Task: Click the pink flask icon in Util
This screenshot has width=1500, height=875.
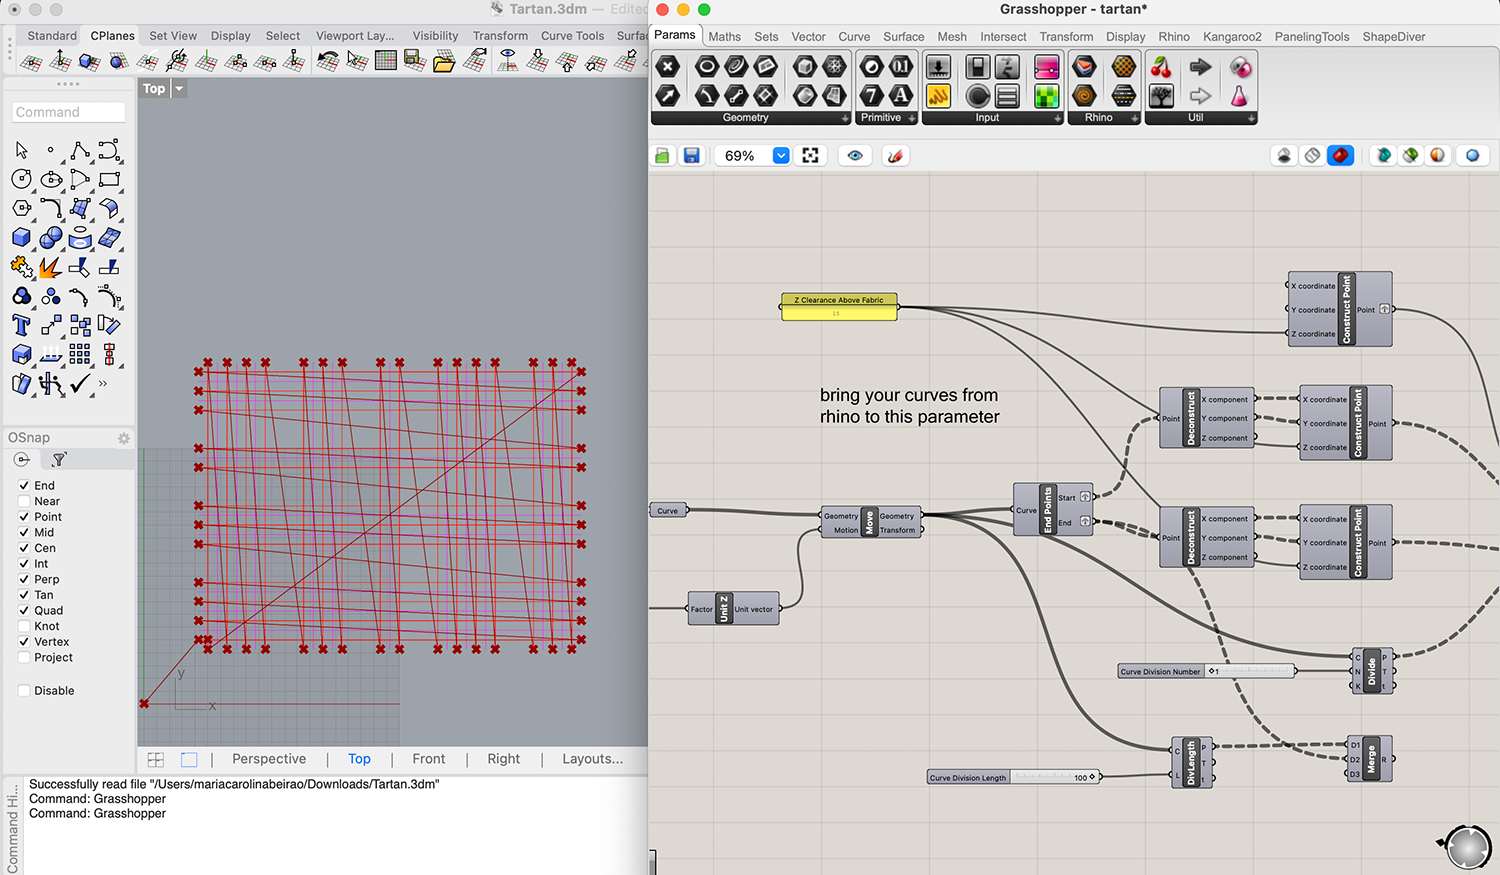Action: [x=1239, y=96]
